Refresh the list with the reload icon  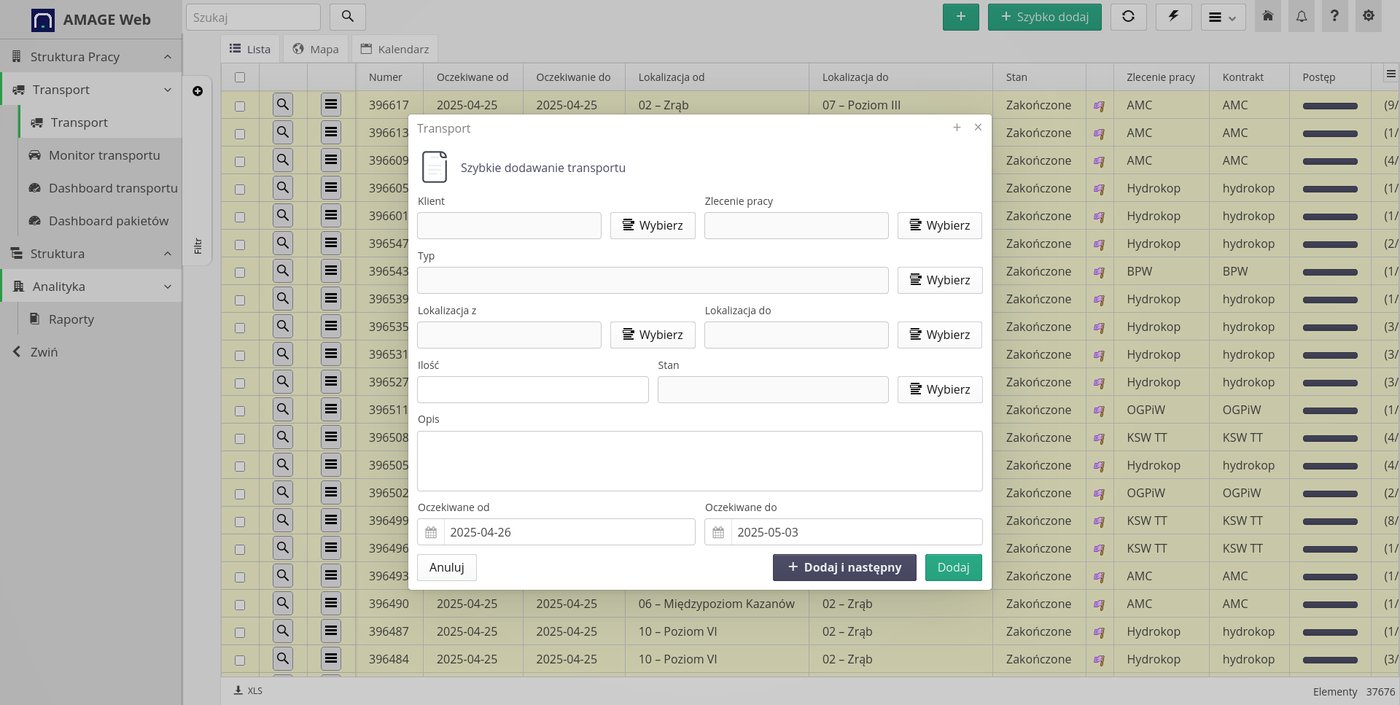pyautogui.click(x=1128, y=17)
